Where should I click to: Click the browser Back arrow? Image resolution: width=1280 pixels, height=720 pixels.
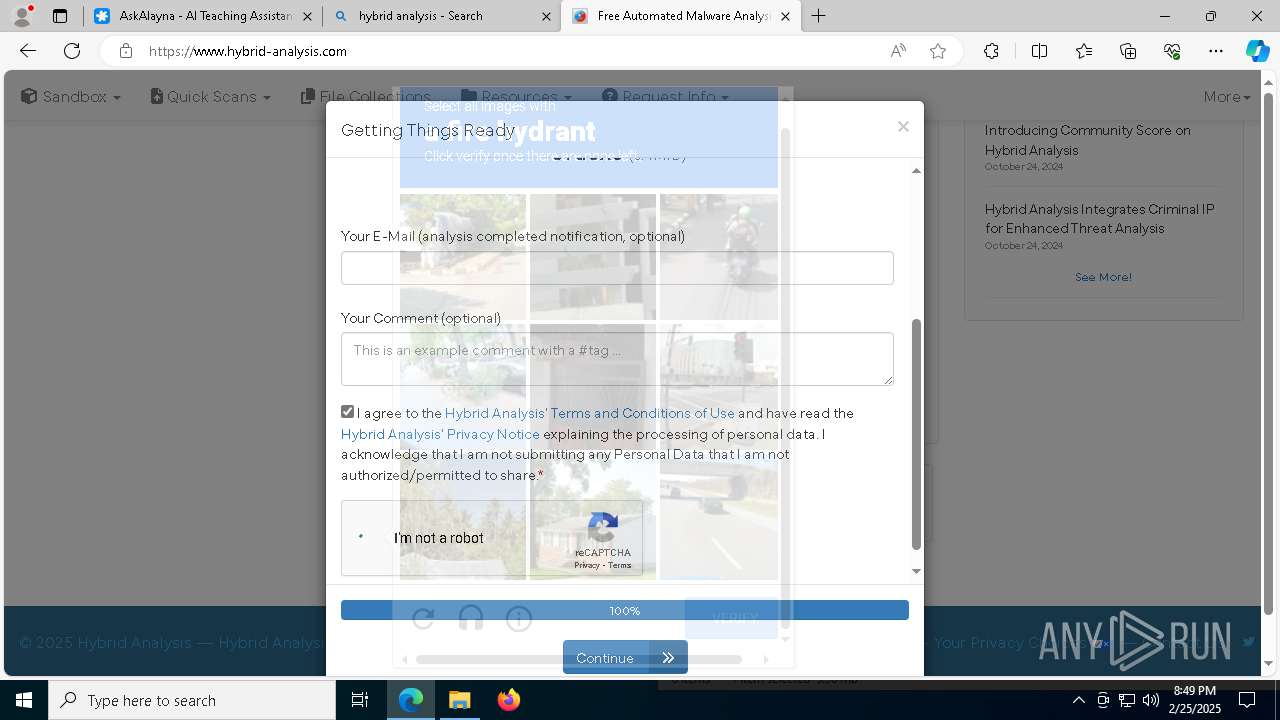(28, 51)
